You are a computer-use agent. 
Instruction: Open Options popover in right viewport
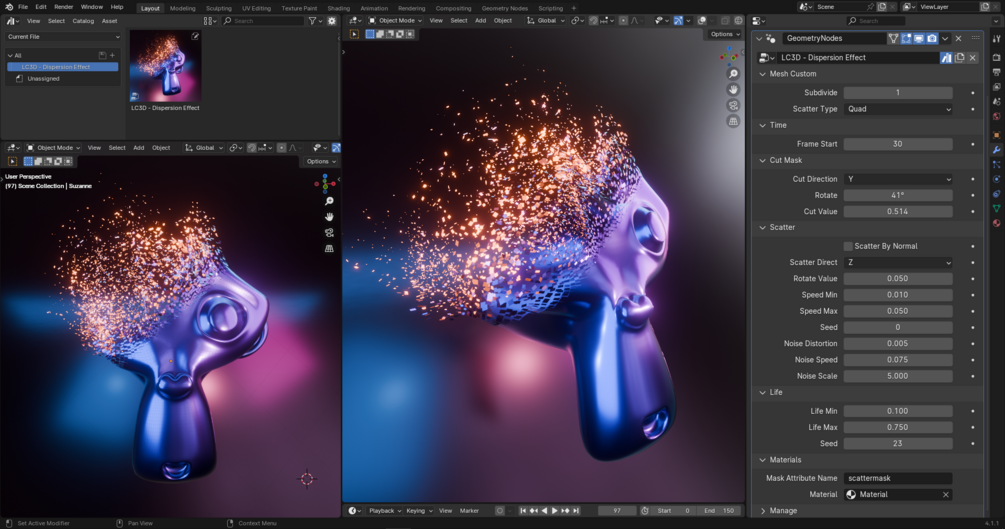(724, 34)
